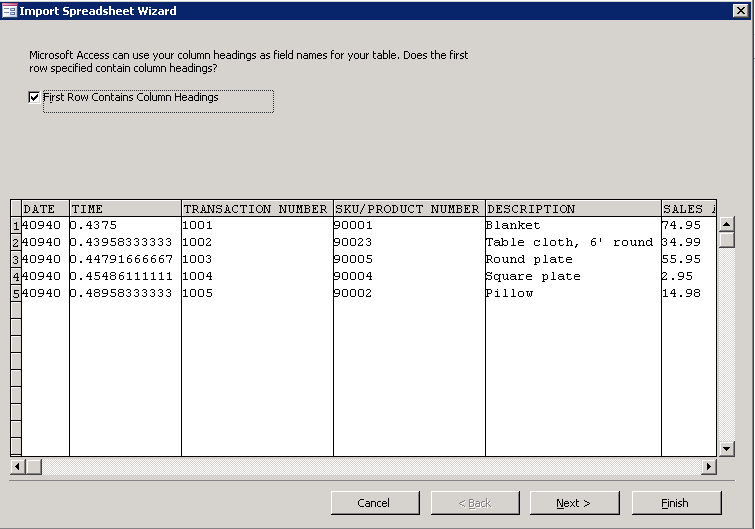Click the sales amount 2.95 cell
The height and width of the screenshot is (529, 755).
click(x=689, y=276)
